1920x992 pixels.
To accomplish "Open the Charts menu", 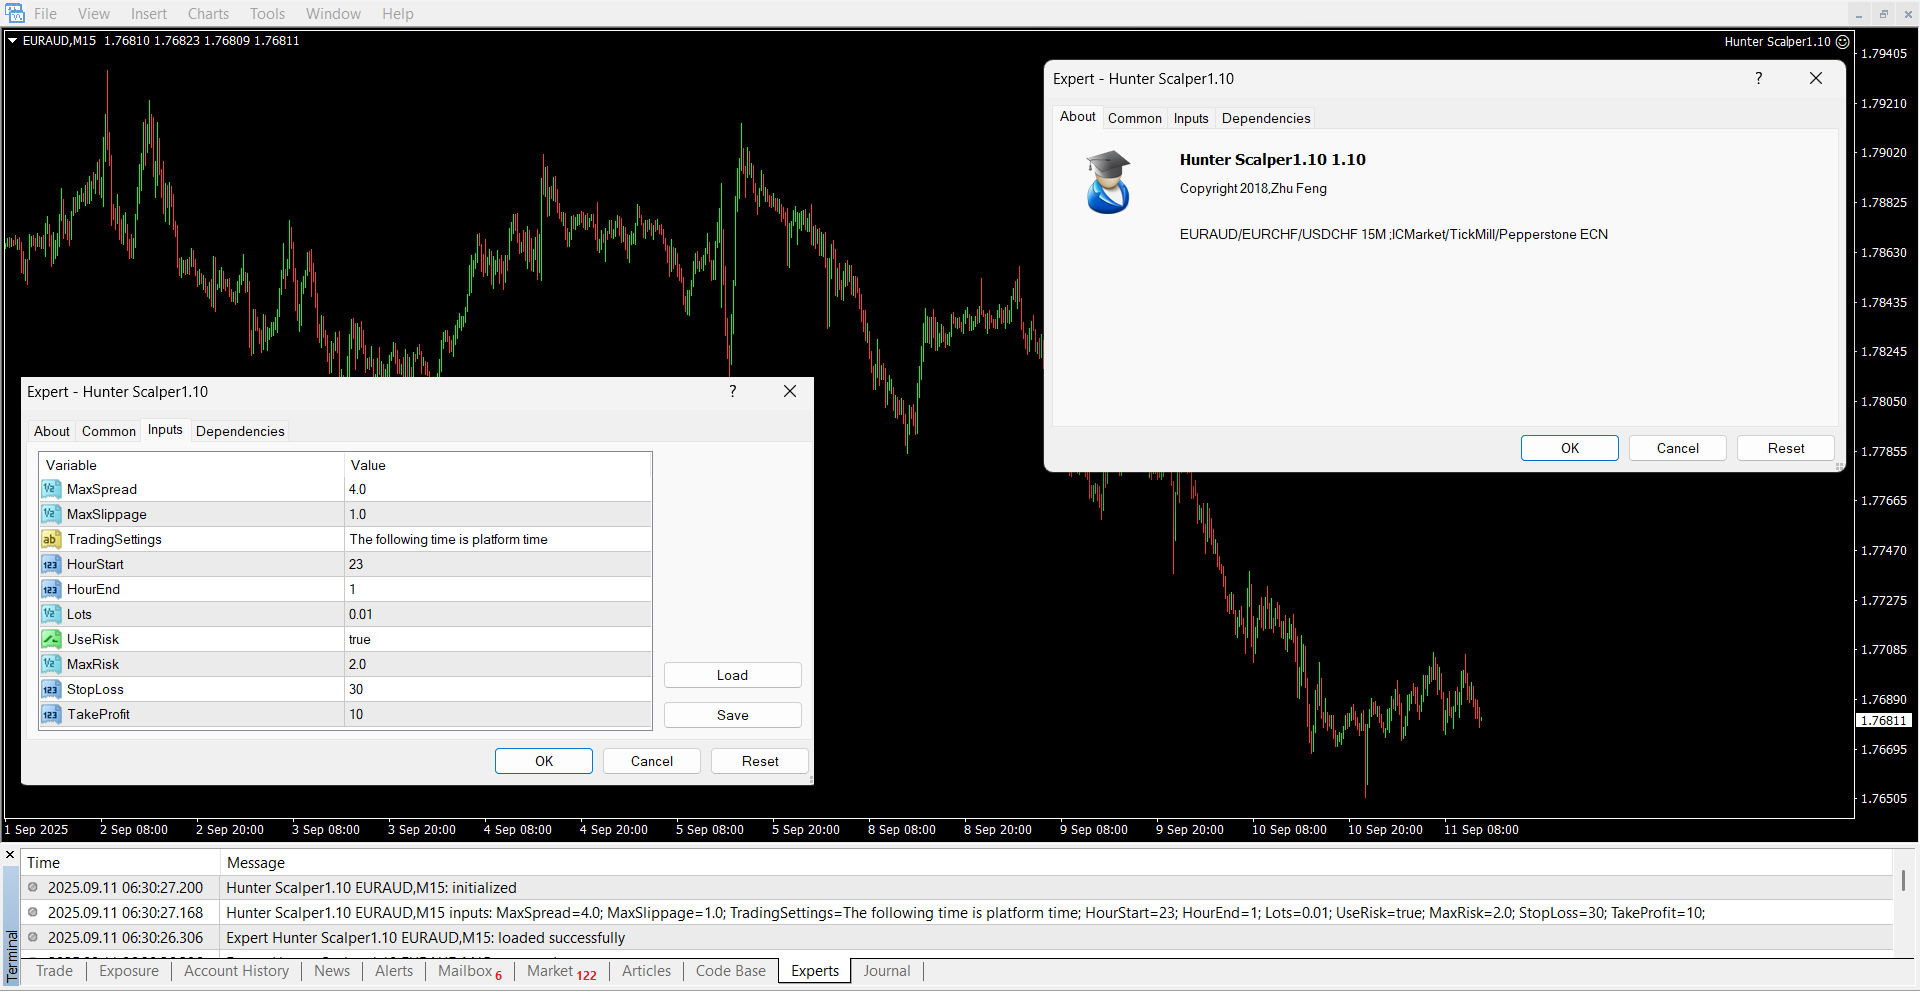I will [x=208, y=14].
